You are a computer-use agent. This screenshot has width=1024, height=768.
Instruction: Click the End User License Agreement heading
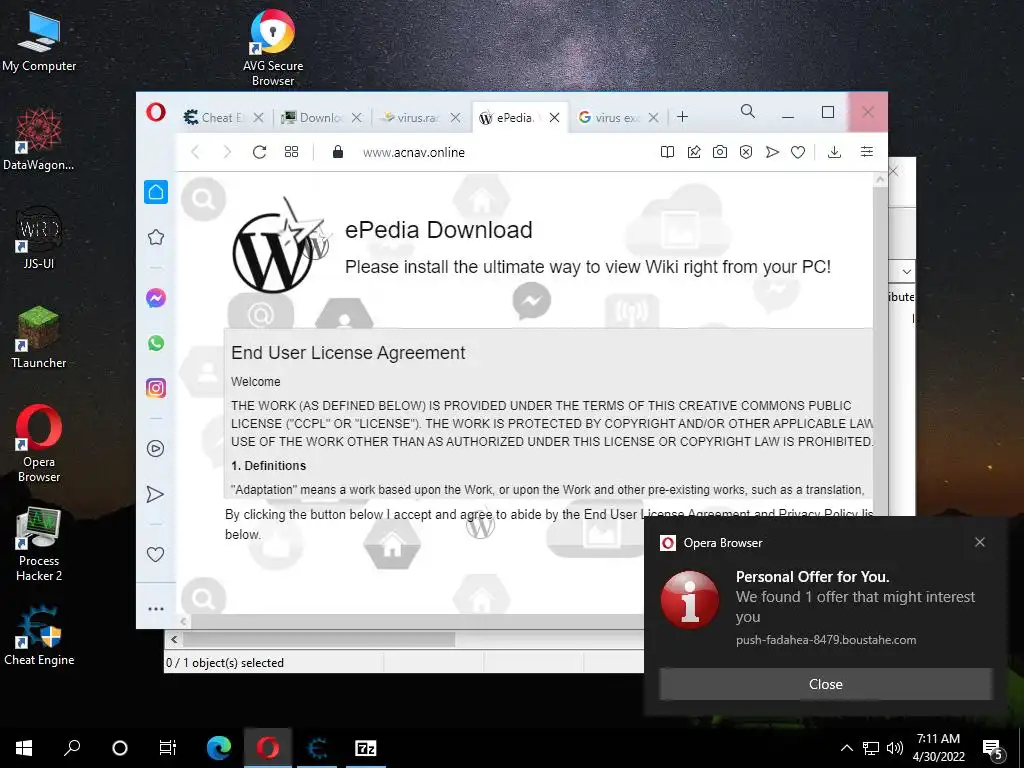[x=347, y=353]
